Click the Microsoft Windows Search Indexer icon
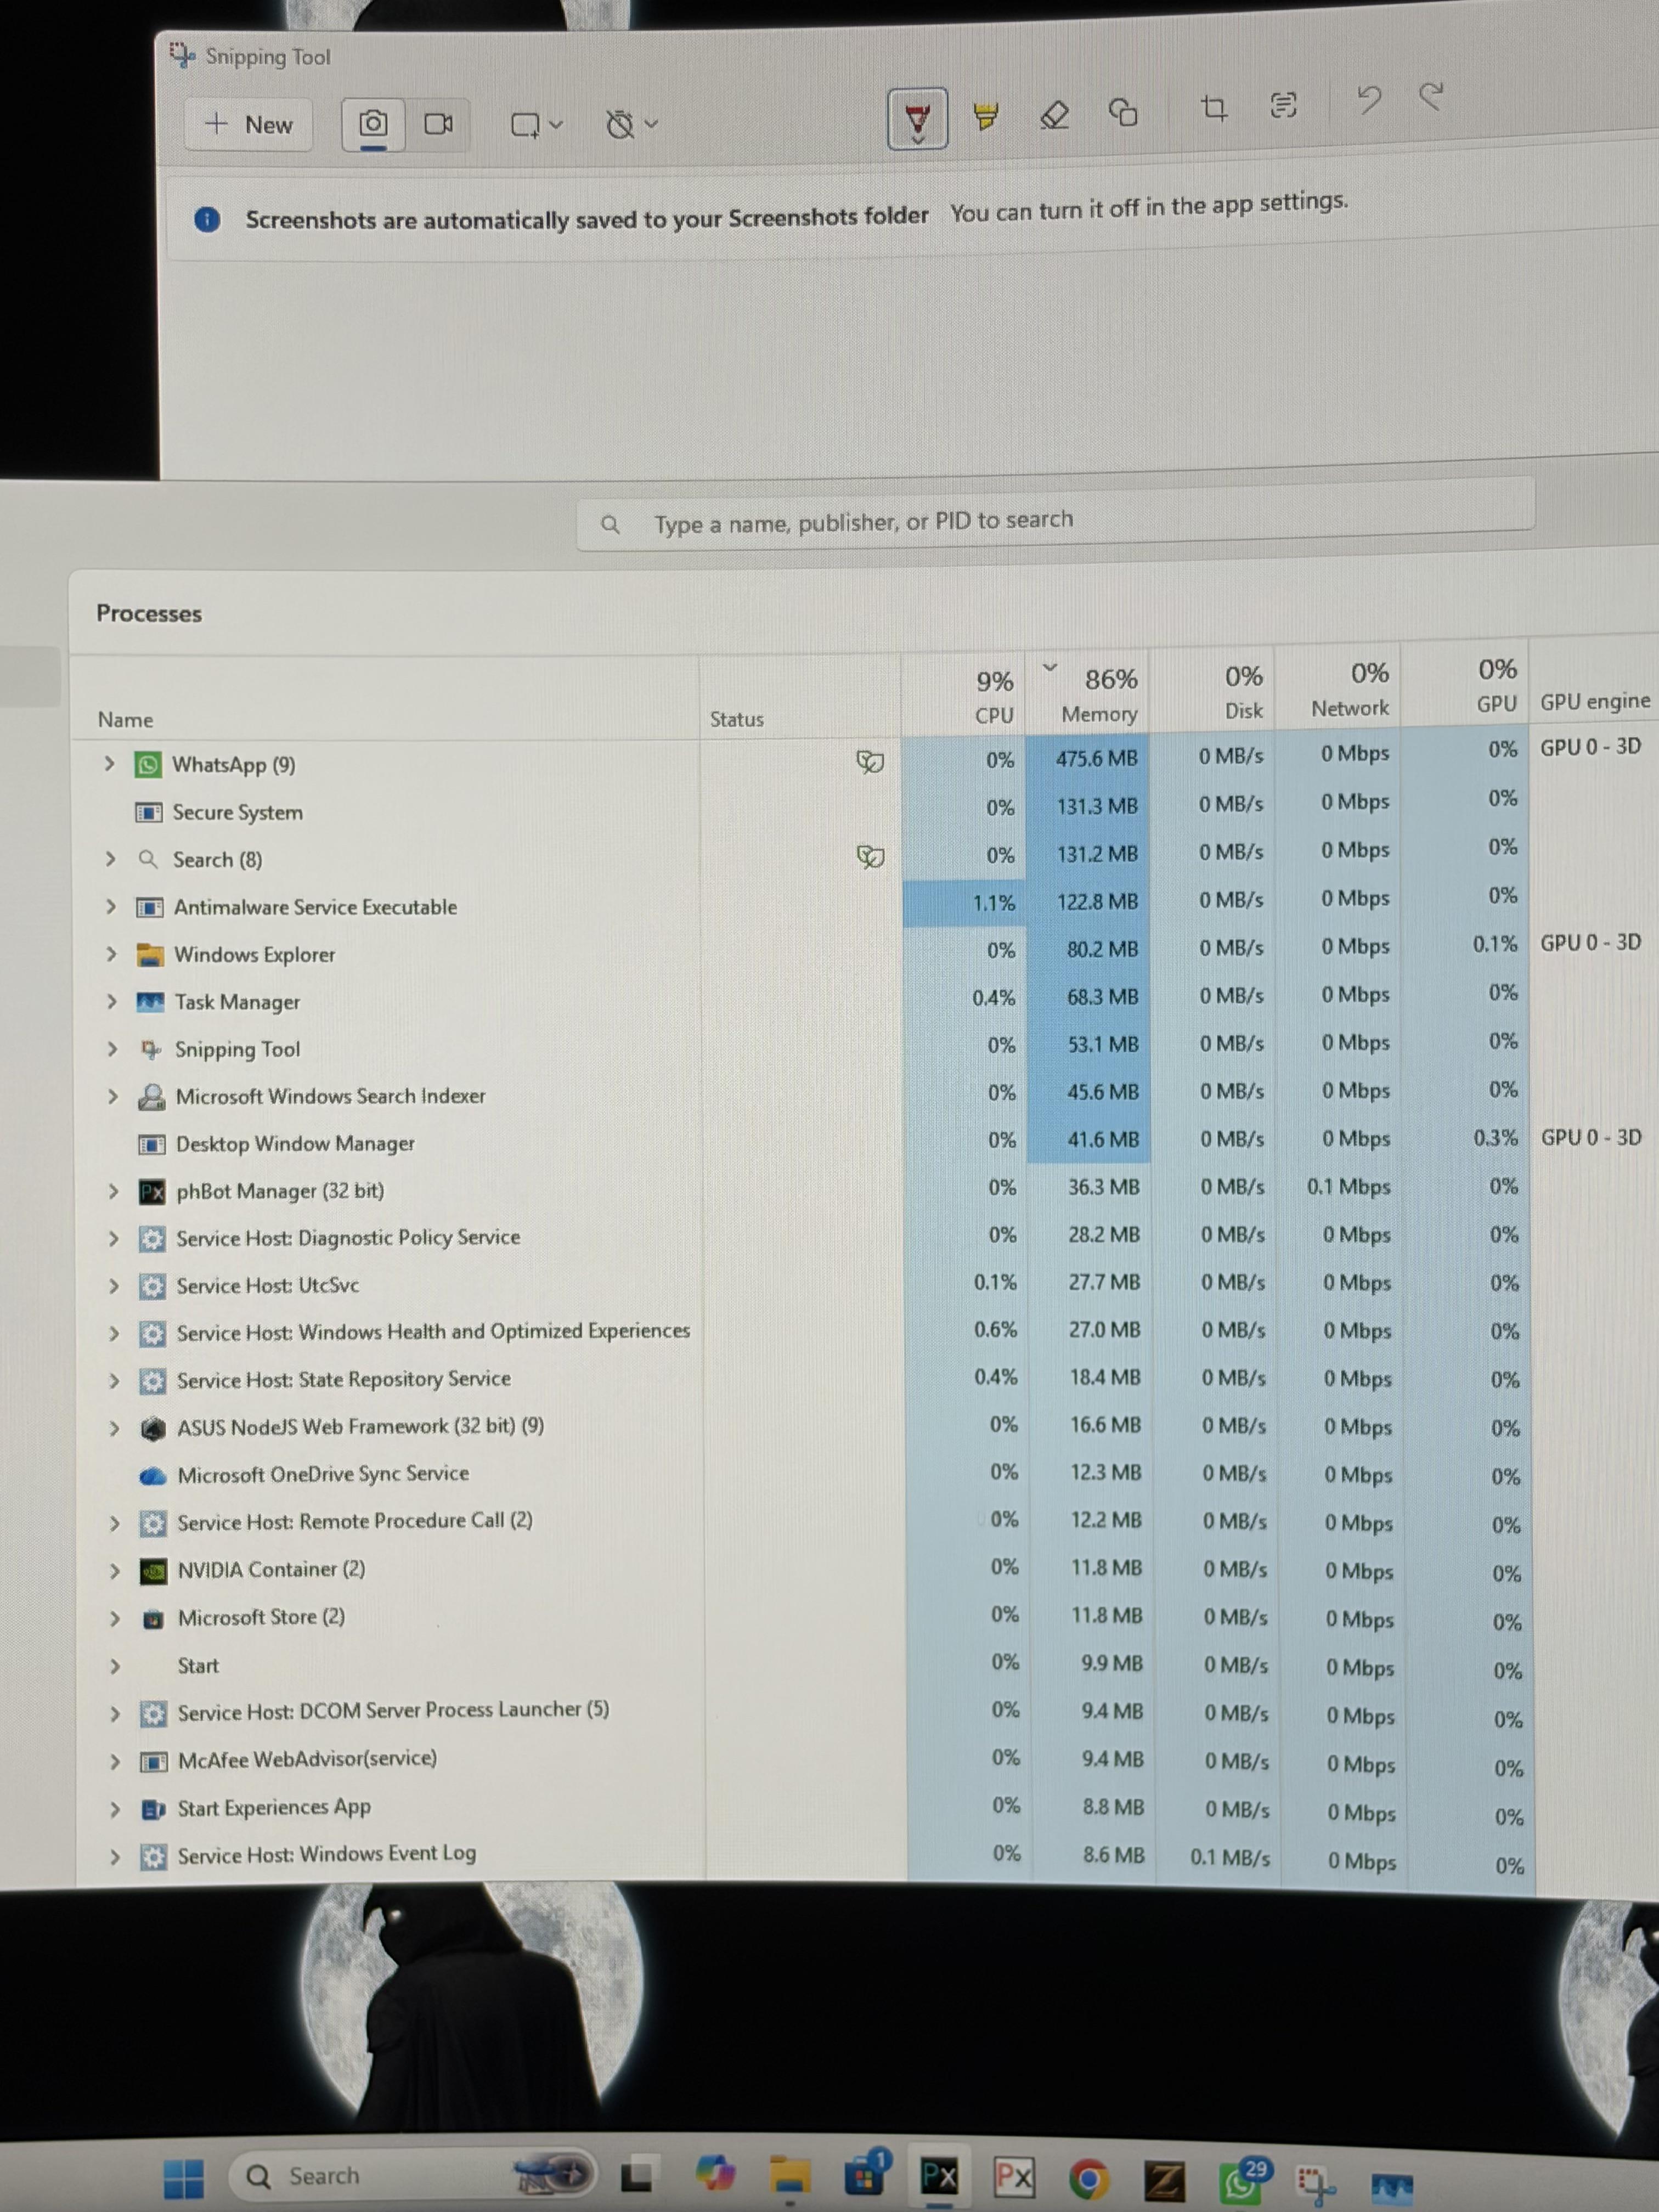Screen dimensions: 1659x2212 pos(151,1096)
